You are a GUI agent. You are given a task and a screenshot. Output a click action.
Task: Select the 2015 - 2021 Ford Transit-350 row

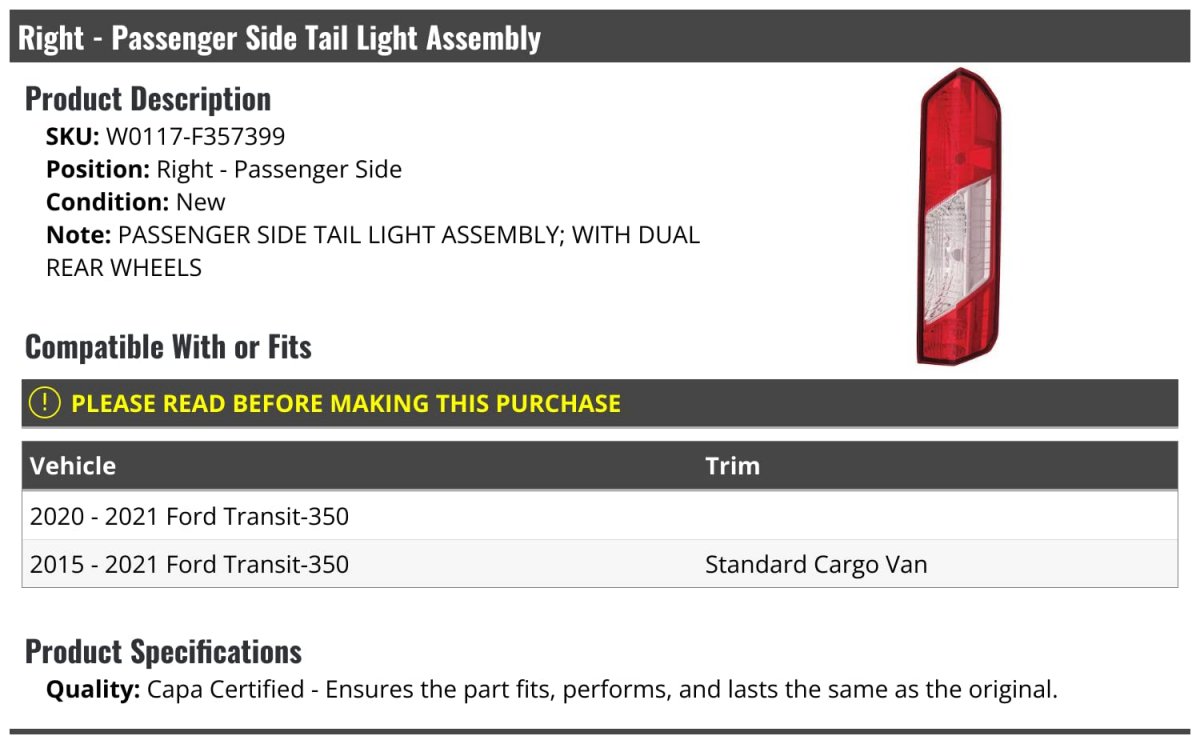[190, 564]
